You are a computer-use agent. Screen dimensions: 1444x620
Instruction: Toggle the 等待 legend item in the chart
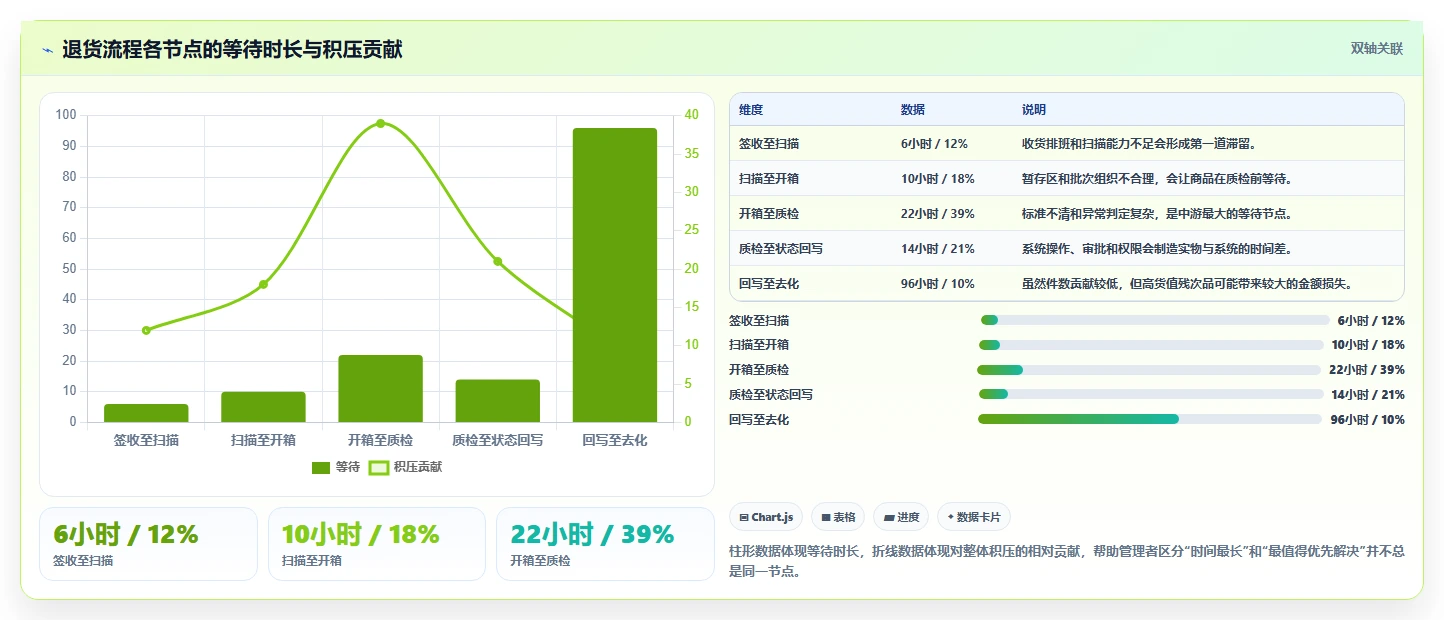click(x=336, y=467)
